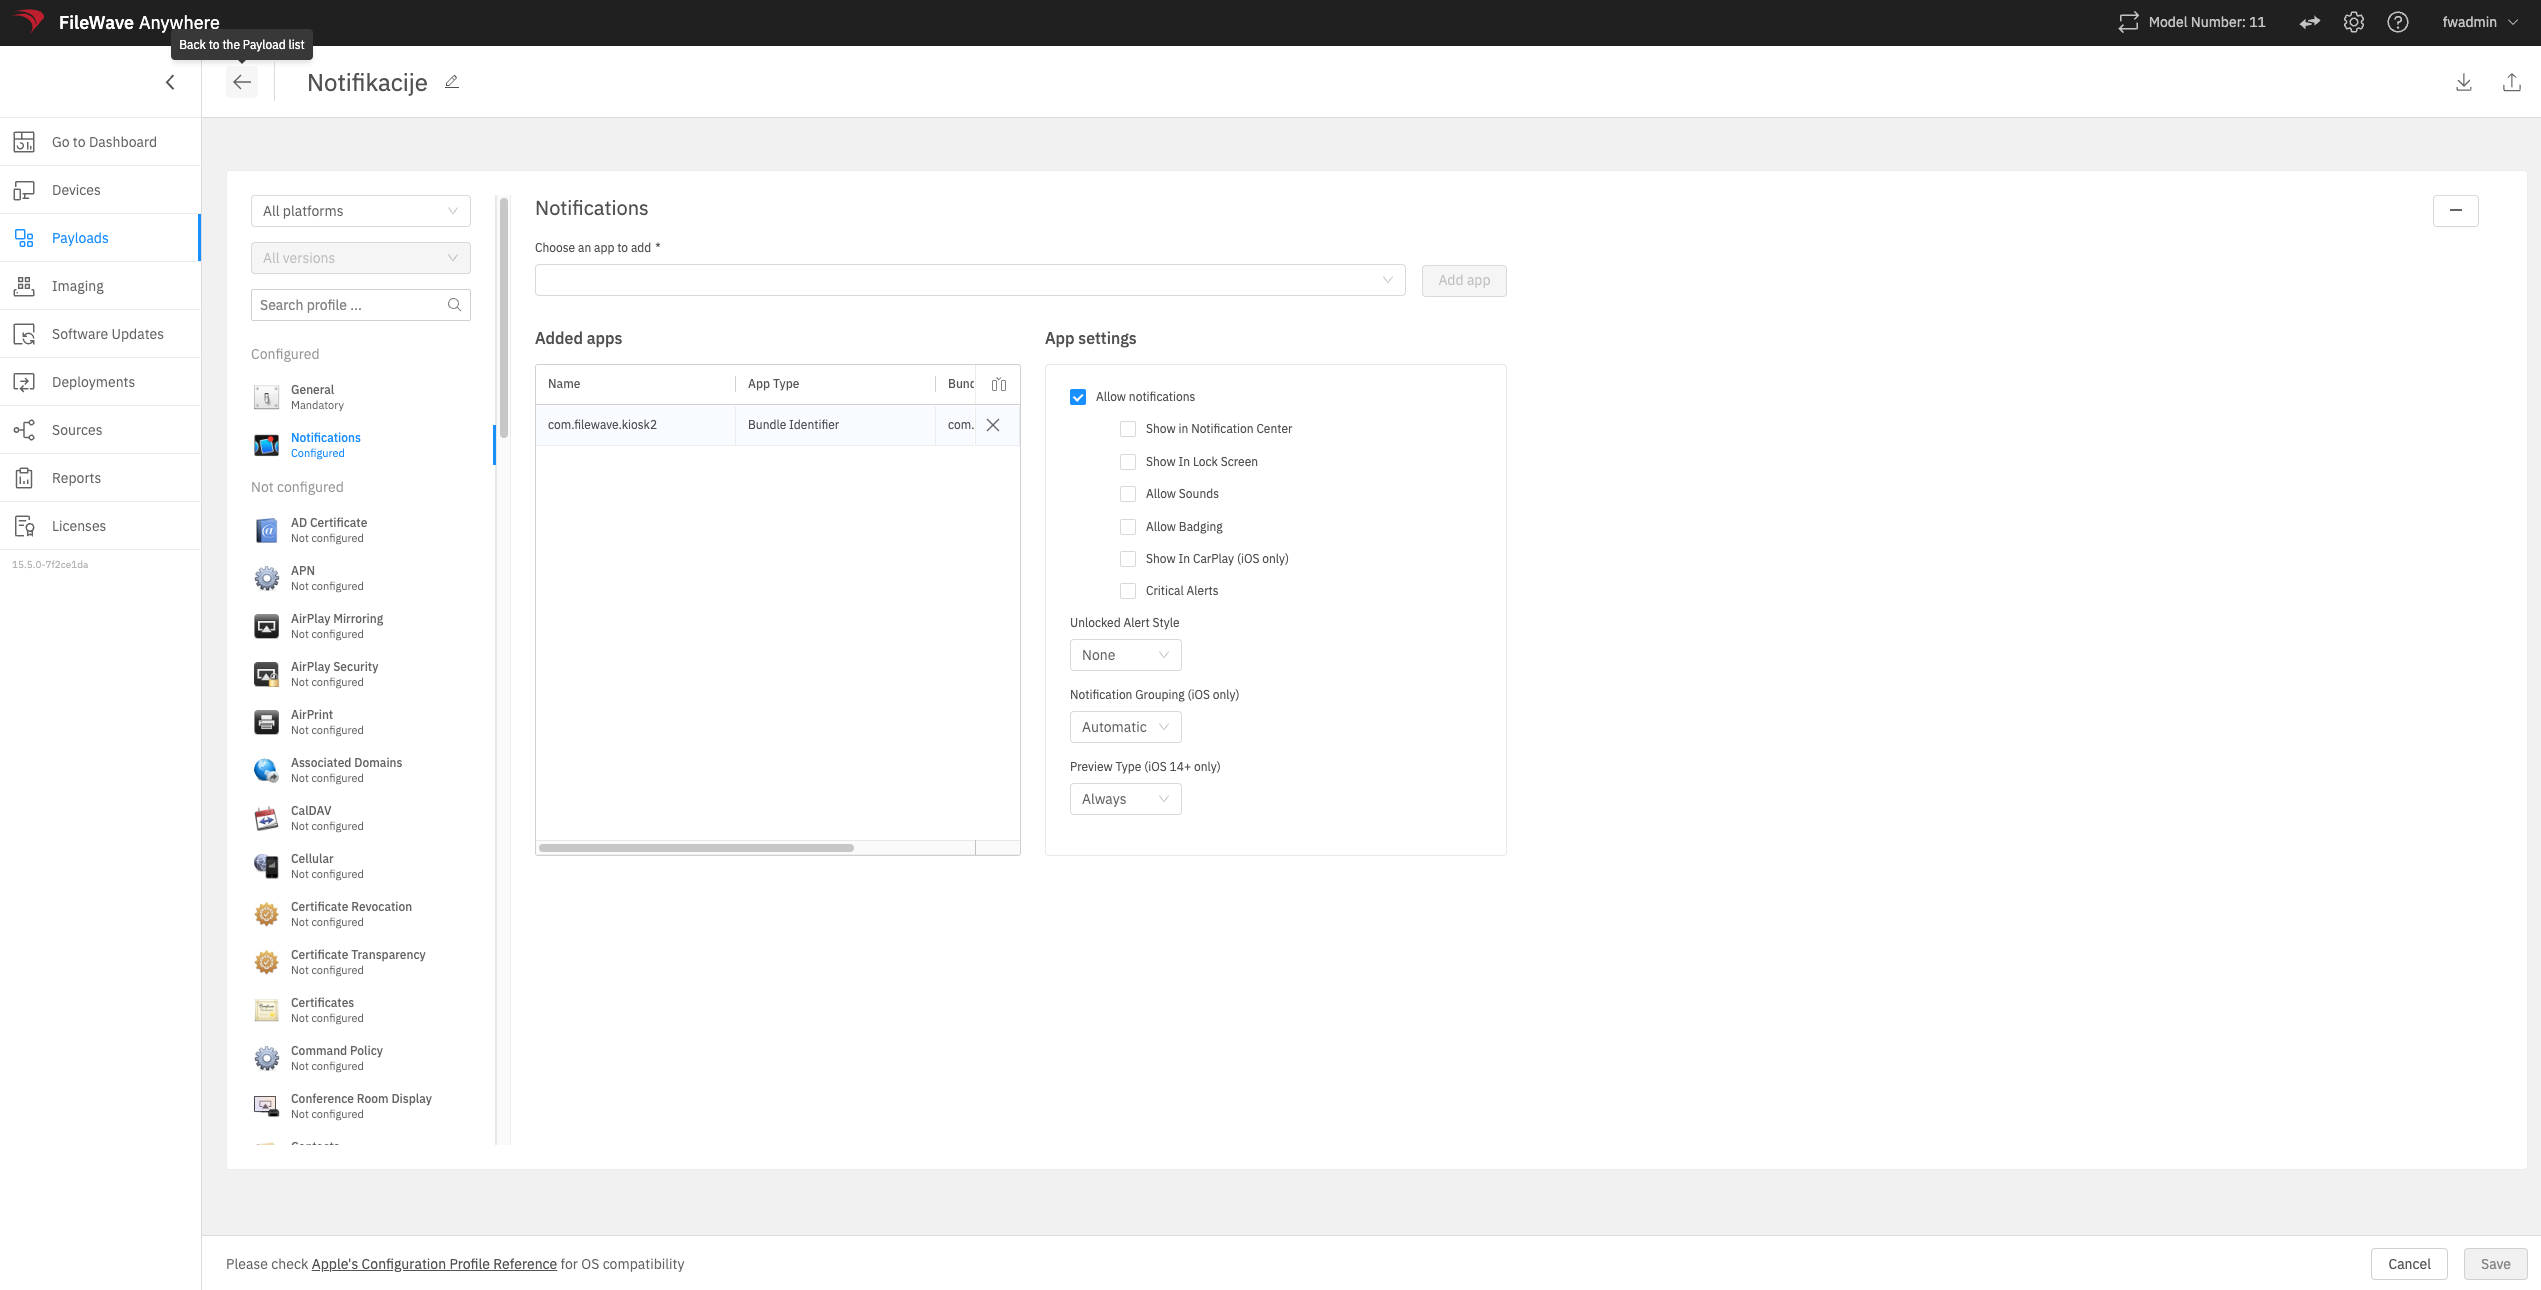Screen dimensions: 2541x1290
Task: Click the CalDAV calendar icon
Action: pos(266,818)
